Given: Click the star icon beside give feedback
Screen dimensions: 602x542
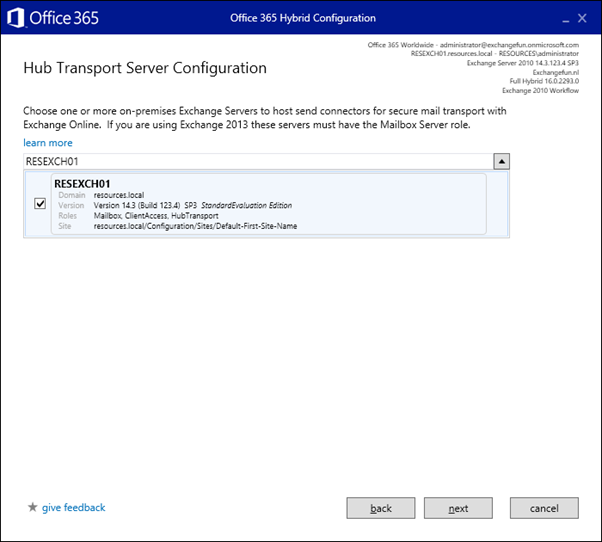Looking at the screenshot, I should pyautogui.click(x=32, y=508).
